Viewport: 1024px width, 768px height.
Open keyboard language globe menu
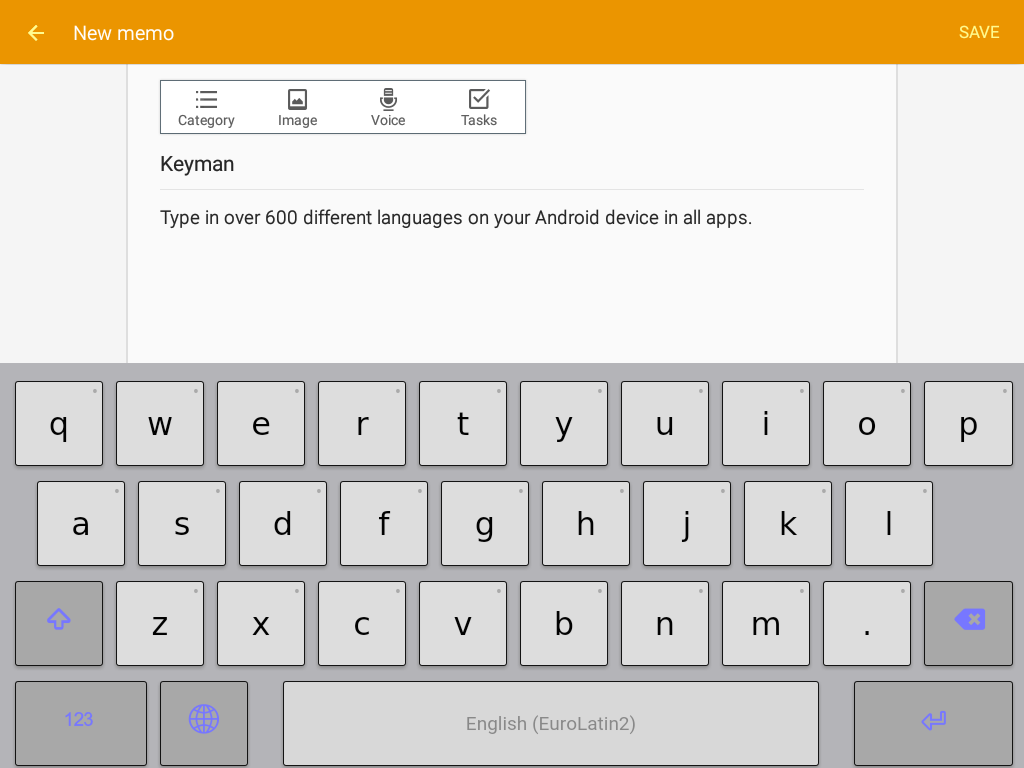[x=204, y=723]
